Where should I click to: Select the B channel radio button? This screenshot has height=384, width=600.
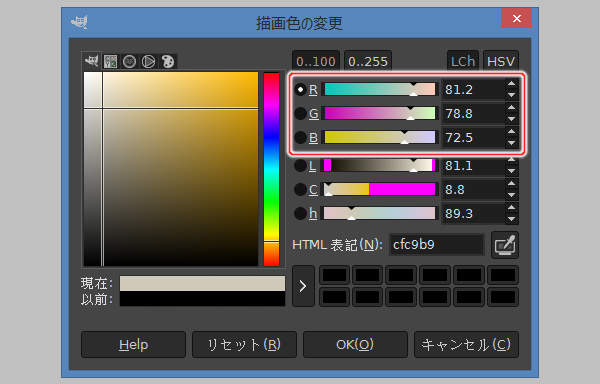click(x=300, y=137)
